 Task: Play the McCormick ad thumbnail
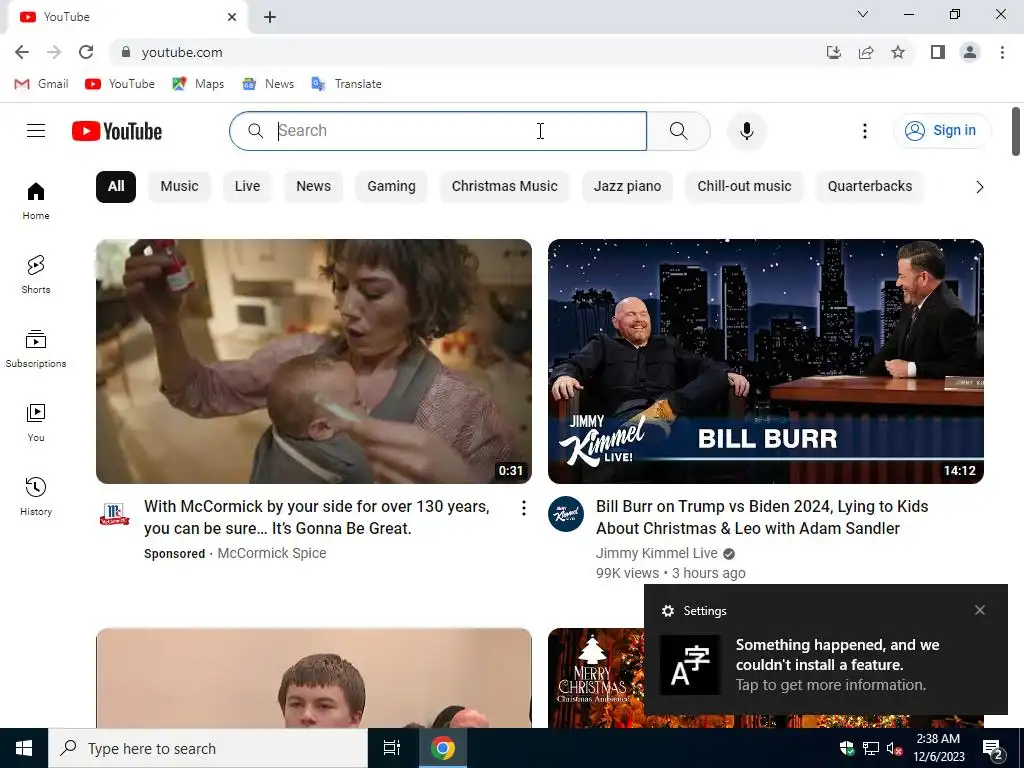[x=313, y=361]
